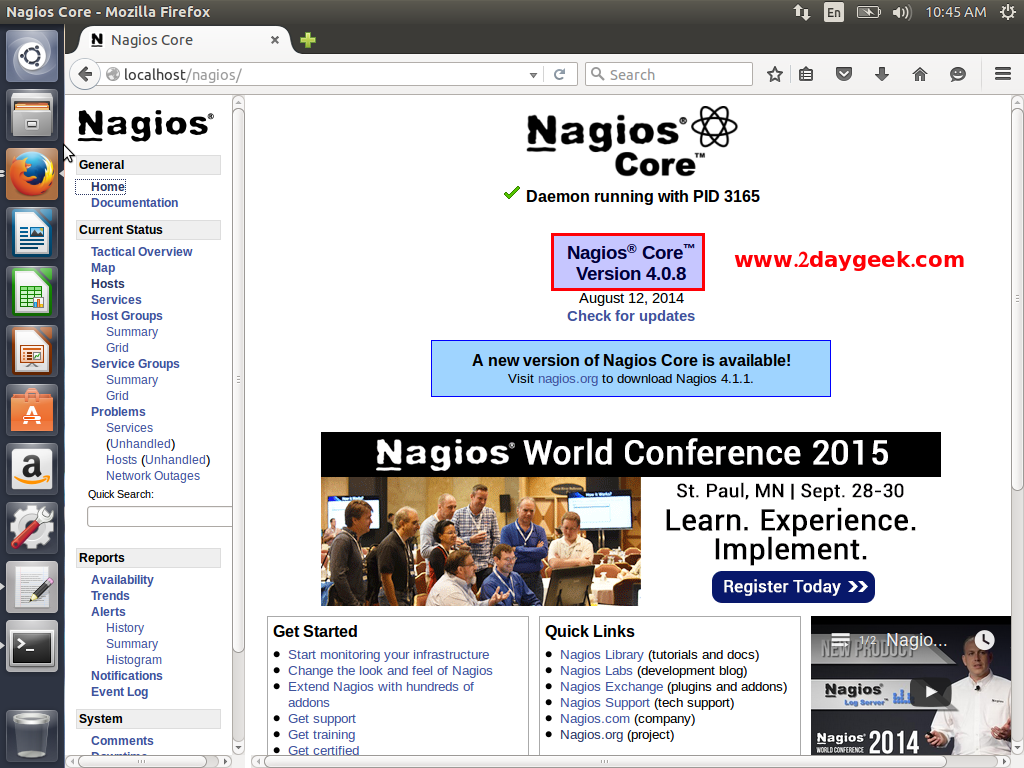This screenshot has width=1024, height=768.
Task: Open Amazon launcher icon
Action: click(32, 469)
